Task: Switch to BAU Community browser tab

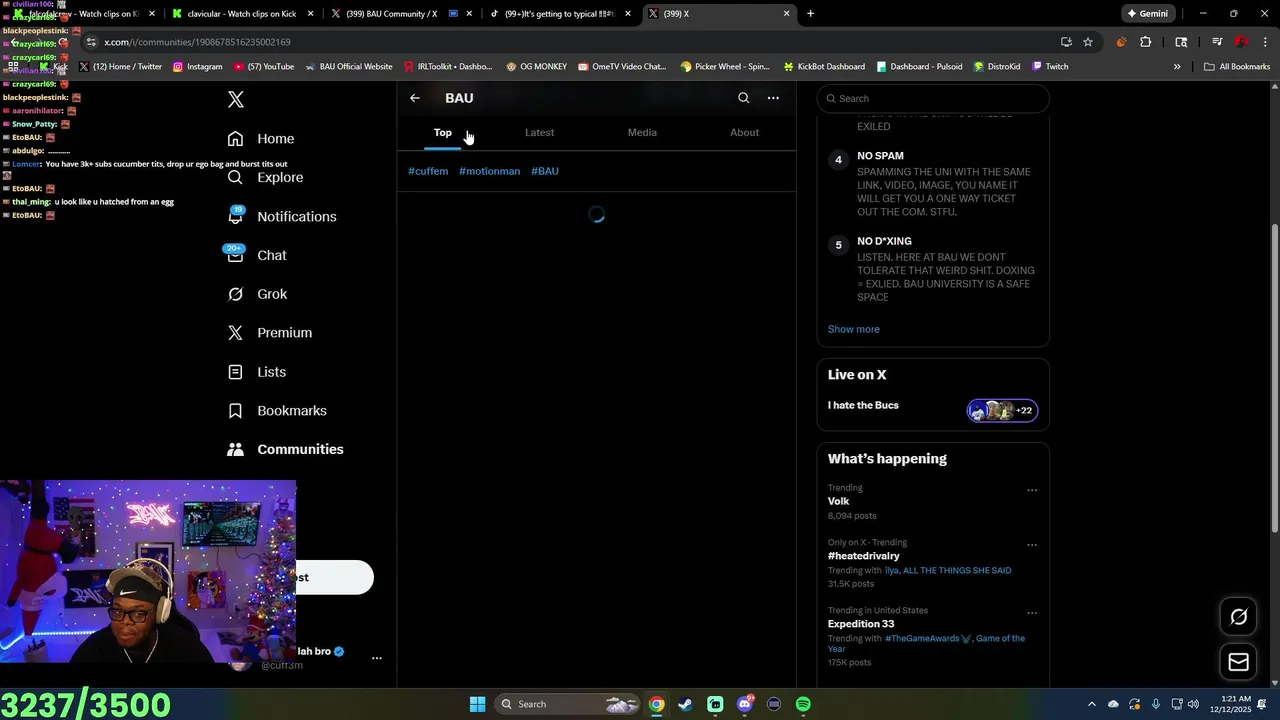Action: tap(400, 14)
